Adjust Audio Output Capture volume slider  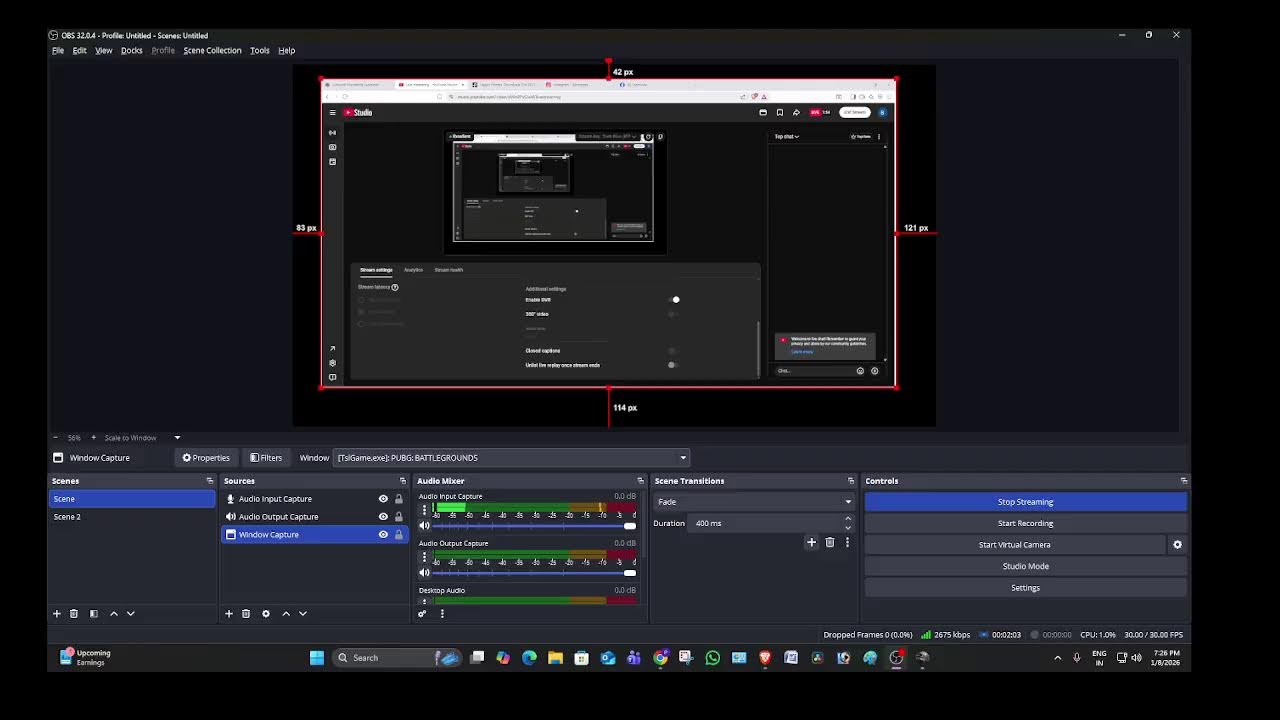(x=534, y=573)
